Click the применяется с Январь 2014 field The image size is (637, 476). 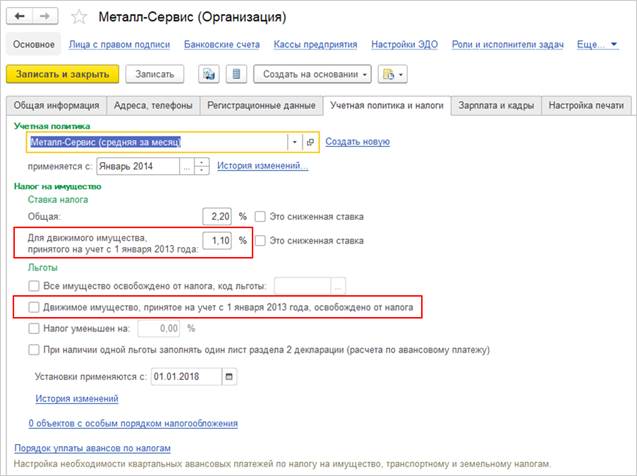(138, 167)
